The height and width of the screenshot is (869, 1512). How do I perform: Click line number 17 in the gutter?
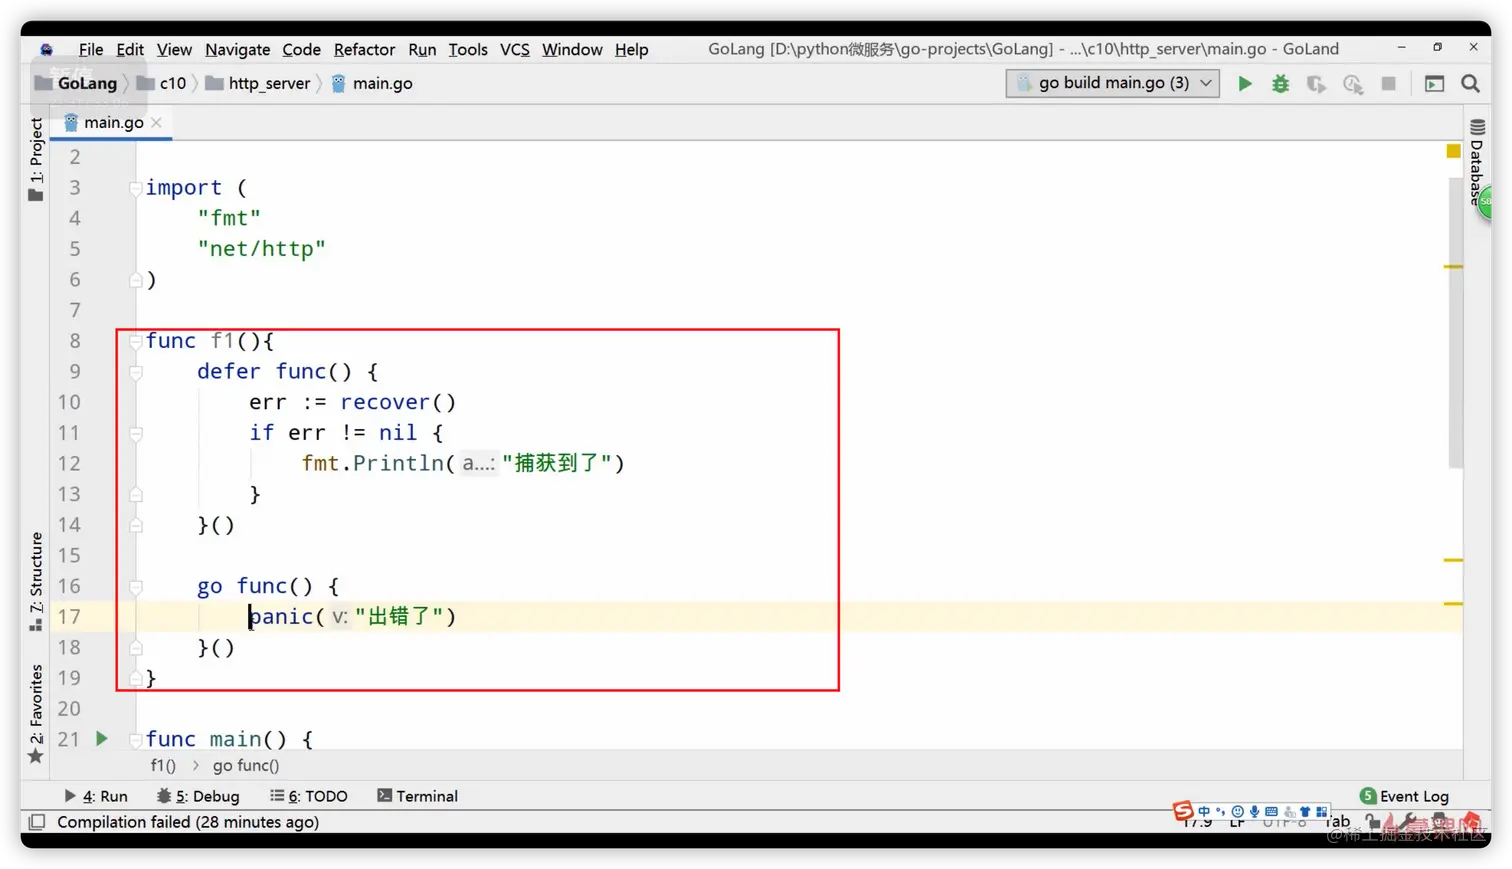point(69,617)
